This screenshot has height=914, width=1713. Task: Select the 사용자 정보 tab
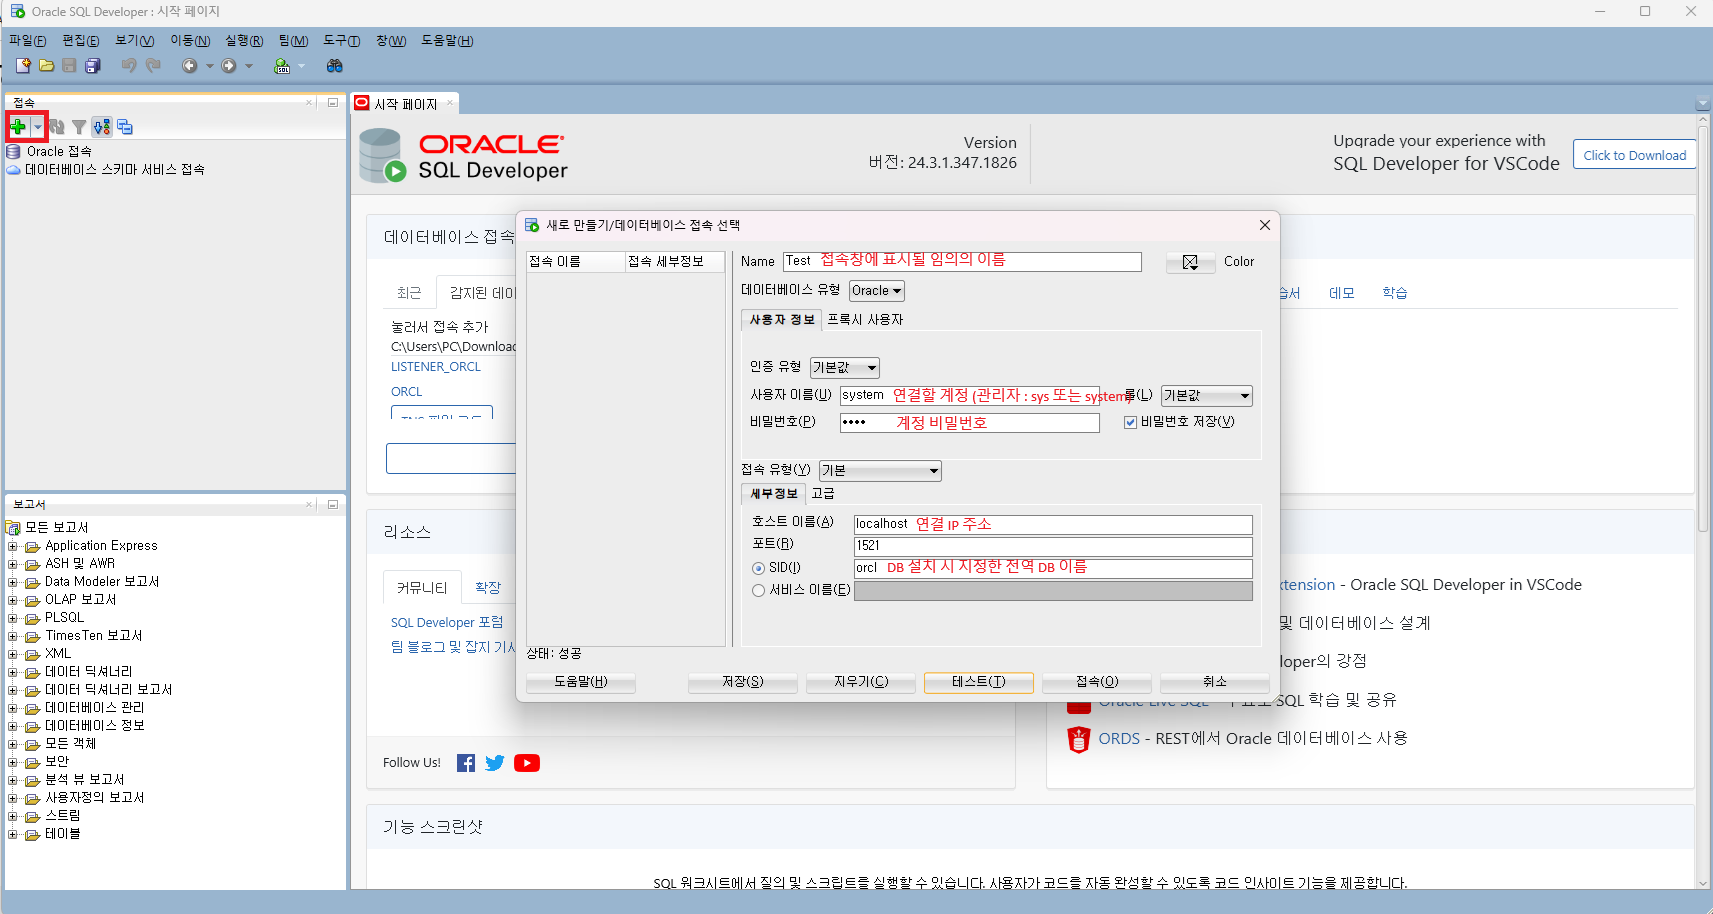tap(782, 320)
